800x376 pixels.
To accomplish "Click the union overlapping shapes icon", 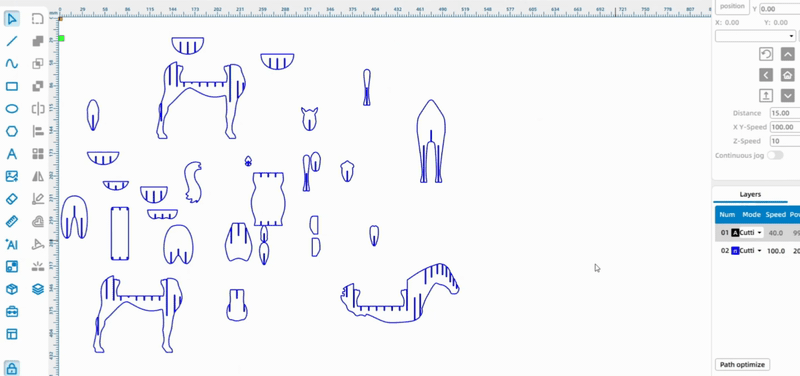I will [x=38, y=41].
